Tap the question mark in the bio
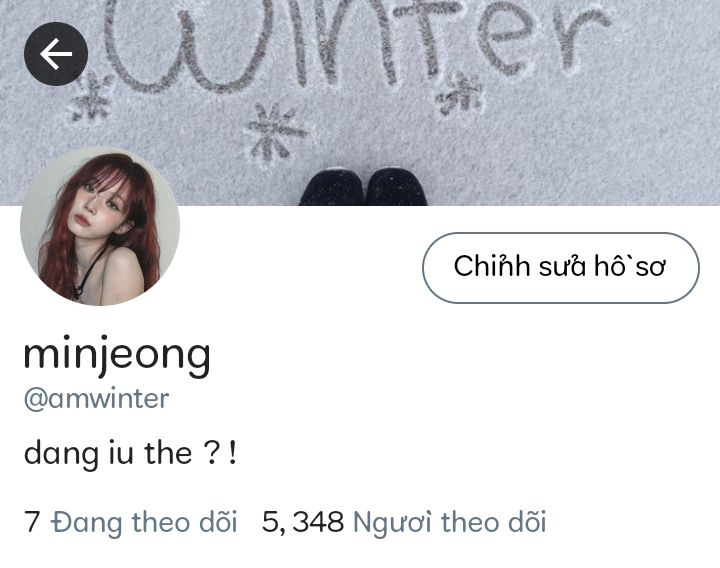This screenshot has width=720, height=568. [210, 453]
